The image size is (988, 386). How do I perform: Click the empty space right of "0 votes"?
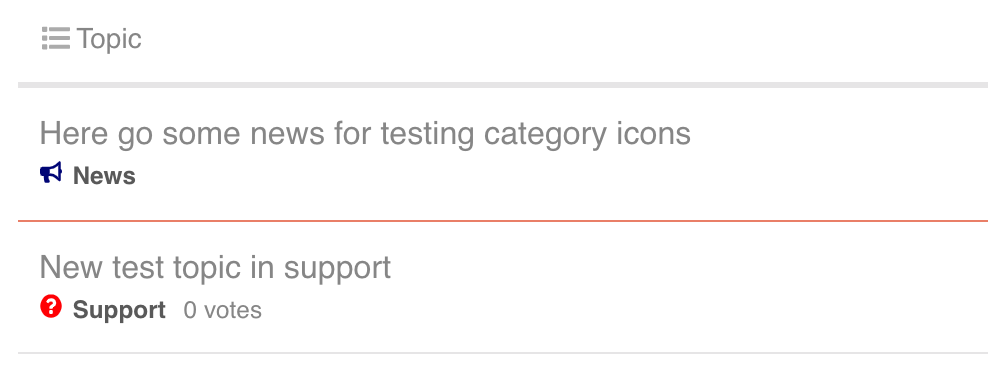624,310
